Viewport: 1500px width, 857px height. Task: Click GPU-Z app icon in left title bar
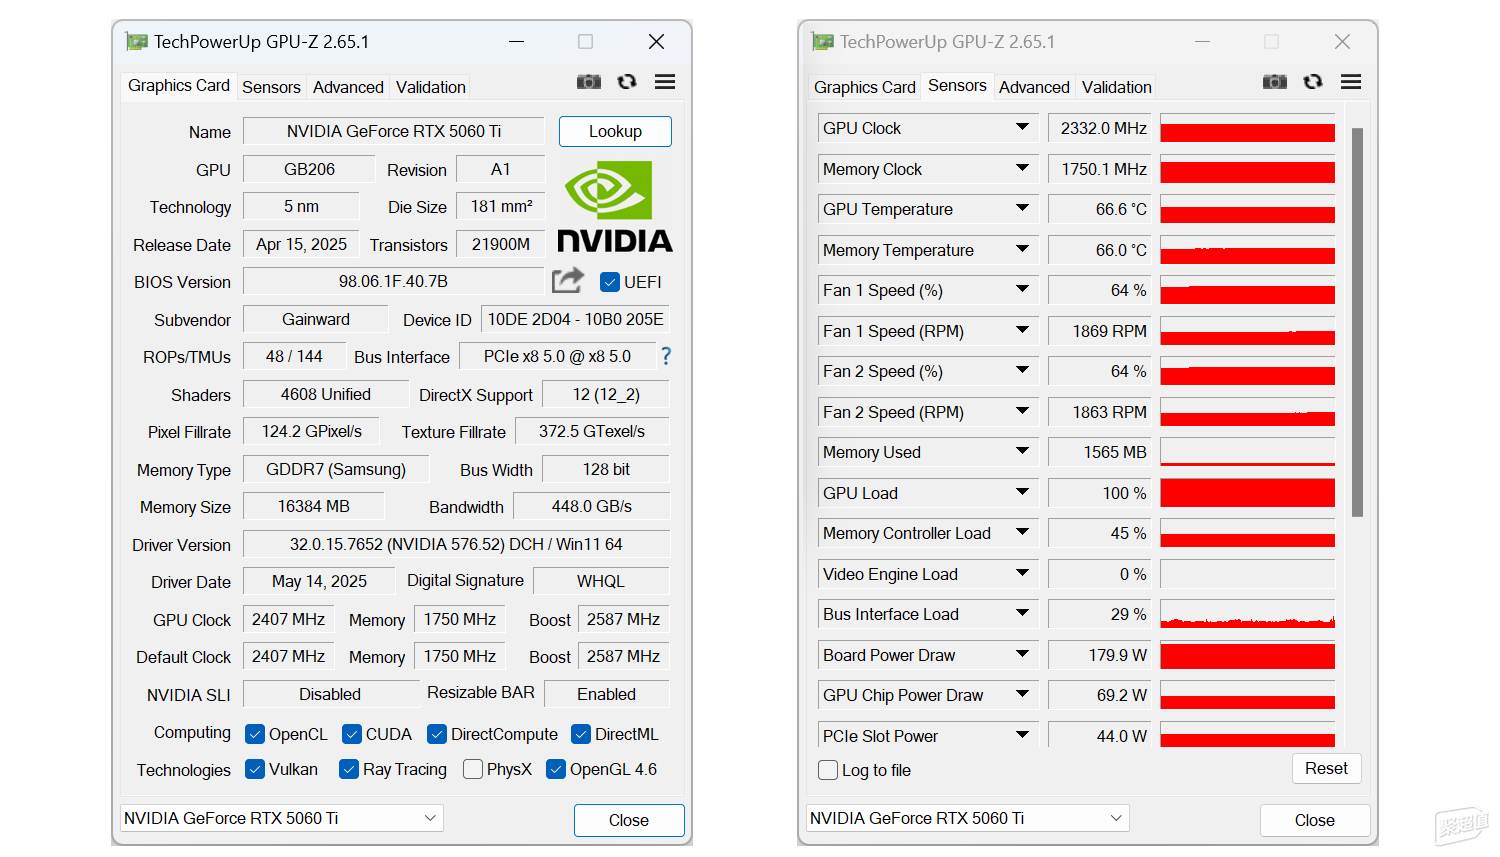[136, 42]
